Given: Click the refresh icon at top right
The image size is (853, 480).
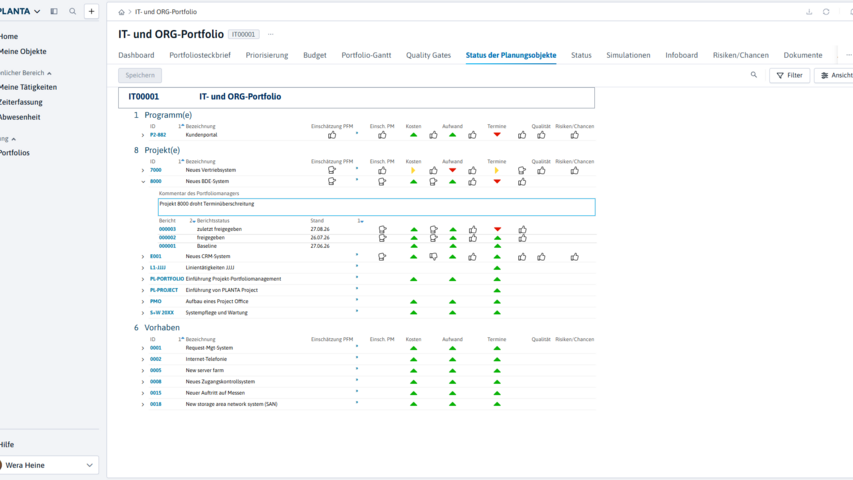Looking at the screenshot, I should 826,12.
